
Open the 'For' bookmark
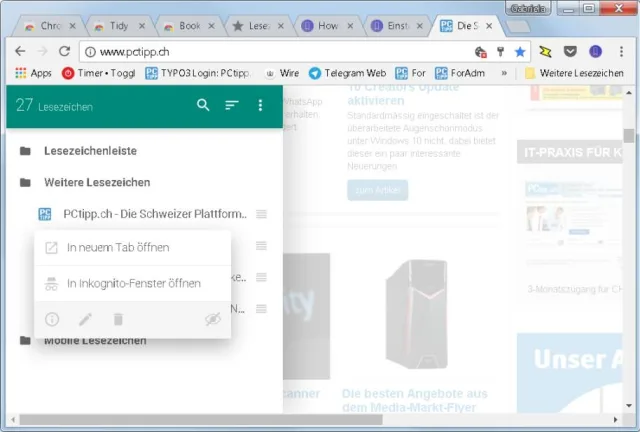coord(411,73)
